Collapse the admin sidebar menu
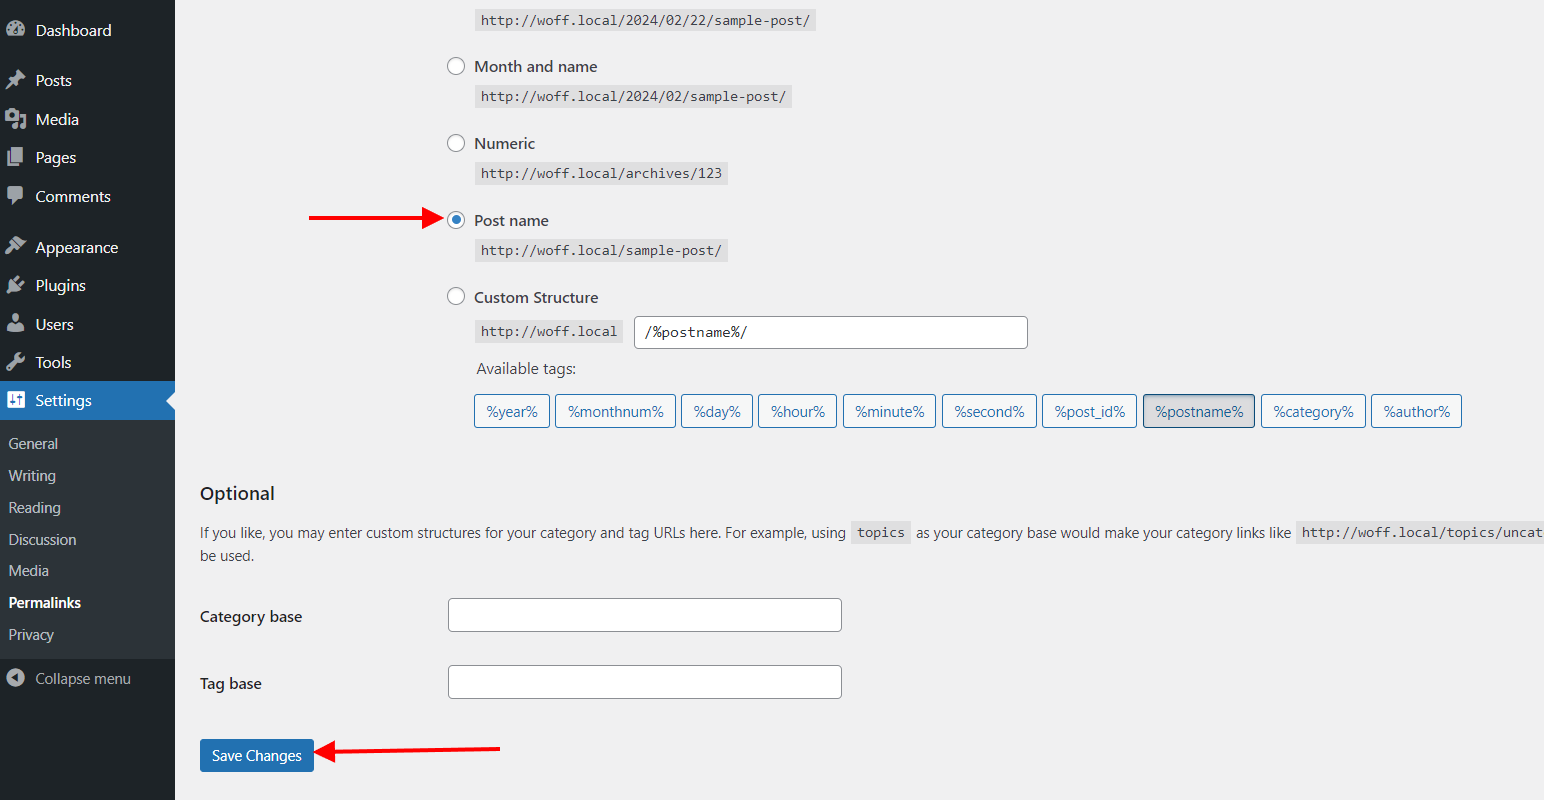The height and width of the screenshot is (800, 1544). pyautogui.click(x=69, y=678)
